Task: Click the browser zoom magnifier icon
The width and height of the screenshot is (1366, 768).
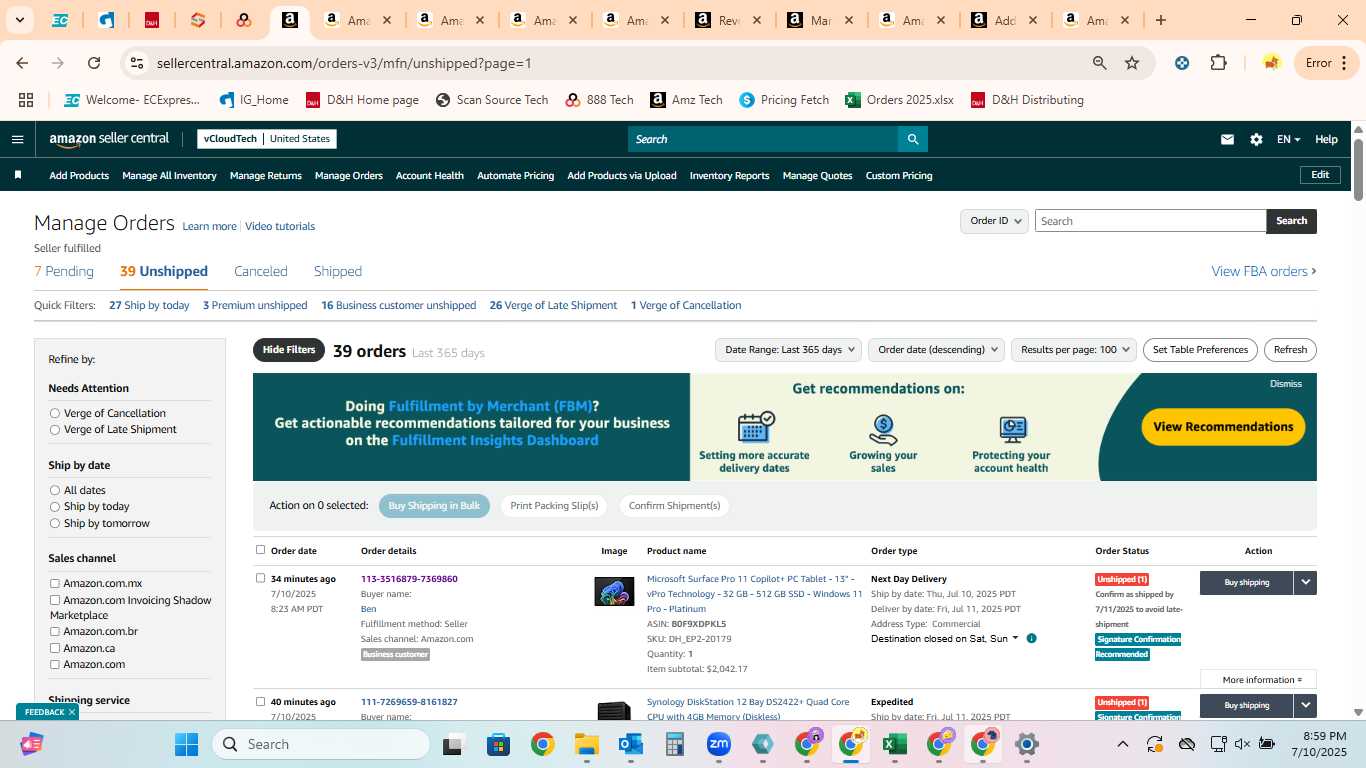Action: pos(1100,63)
